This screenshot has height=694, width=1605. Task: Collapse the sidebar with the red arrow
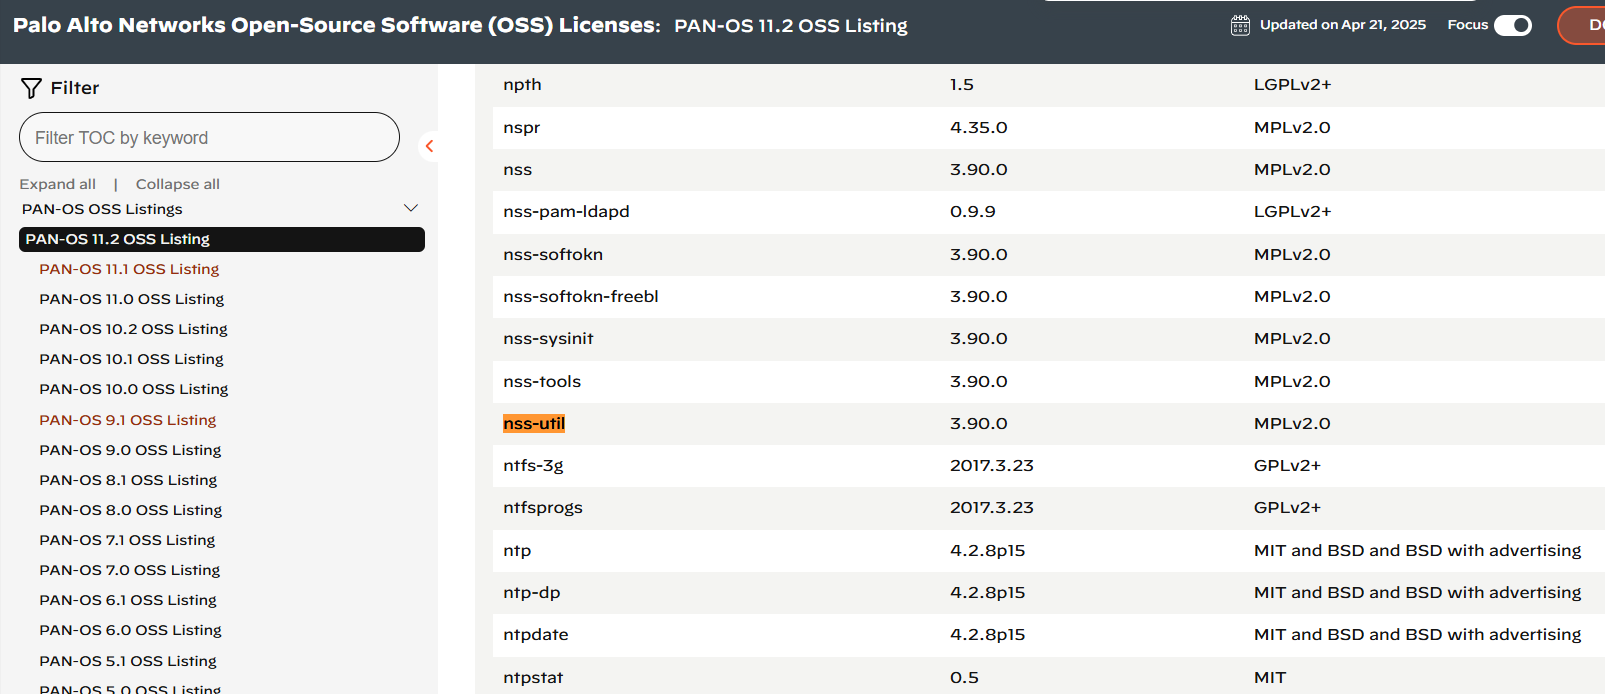[429, 146]
